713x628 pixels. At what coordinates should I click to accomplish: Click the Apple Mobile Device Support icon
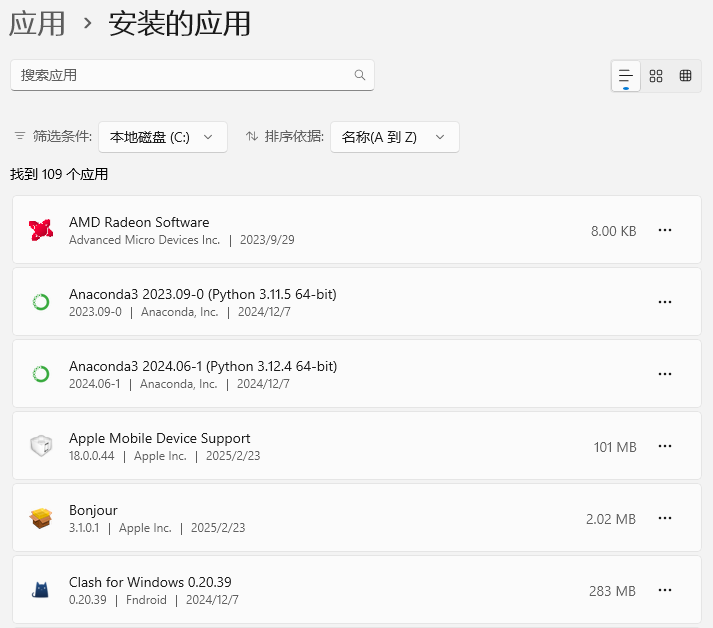pos(40,446)
